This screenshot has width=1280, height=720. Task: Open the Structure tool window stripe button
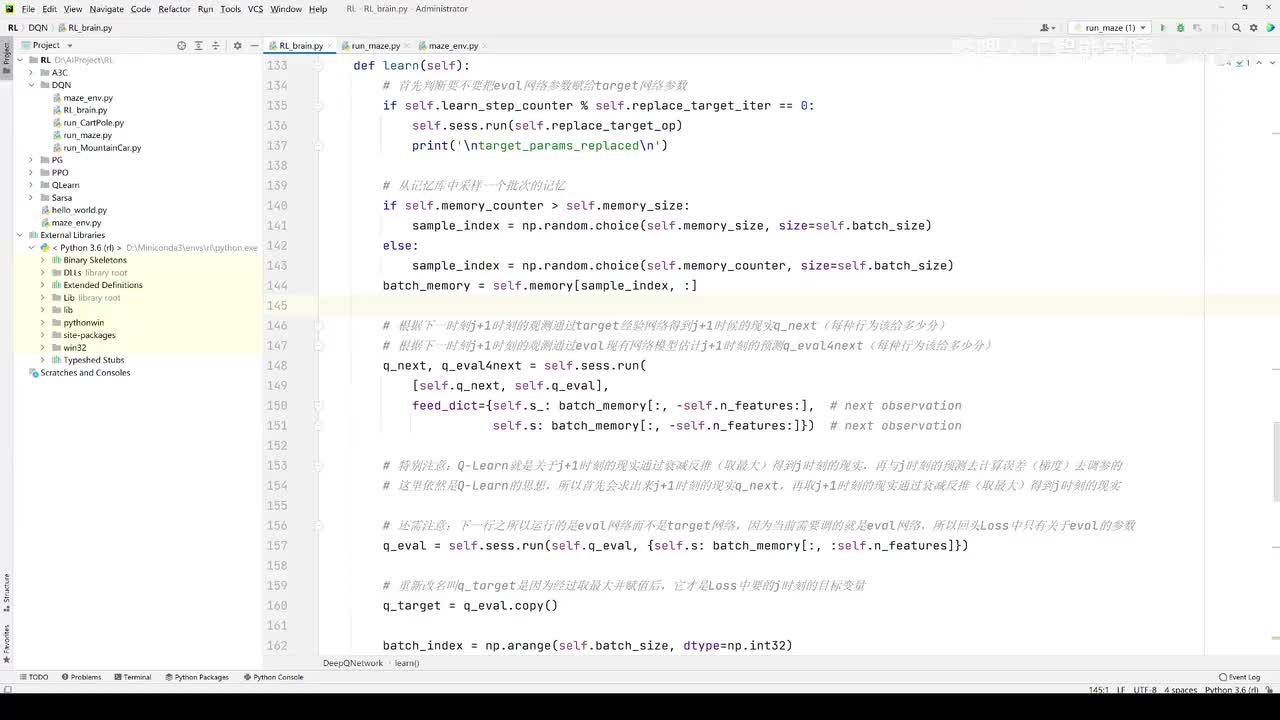pyautogui.click(x=6, y=591)
